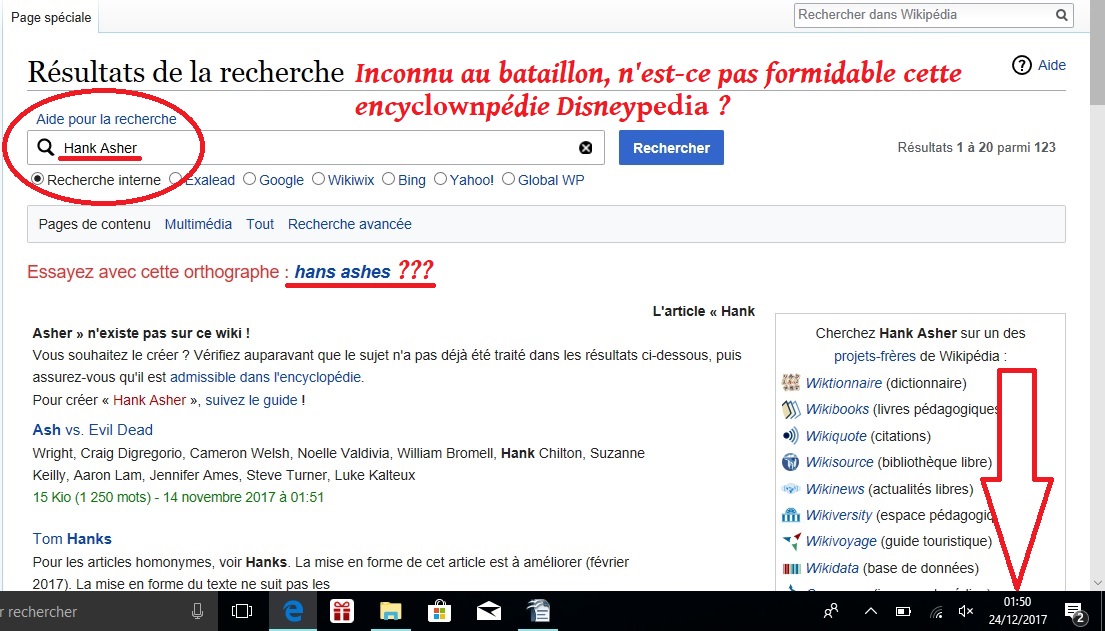1105x631 pixels.
Task: Select the Recherche interne radio button
Action: pyautogui.click(x=37, y=179)
